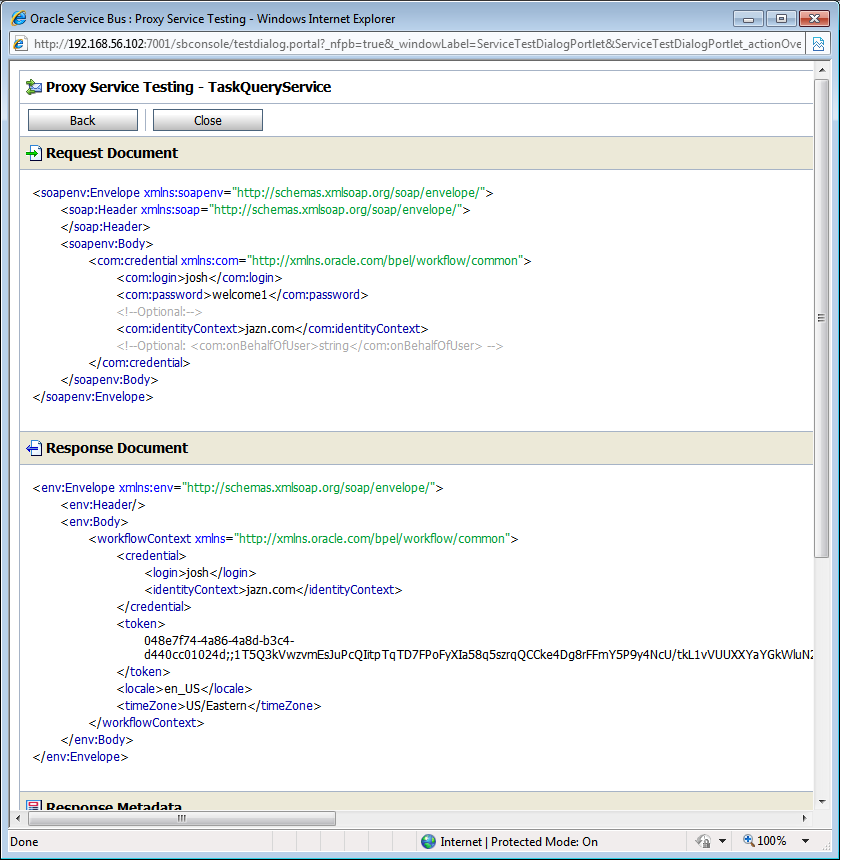Click the Response Document heading
This screenshot has height=860, width=864.
click(117, 448)
